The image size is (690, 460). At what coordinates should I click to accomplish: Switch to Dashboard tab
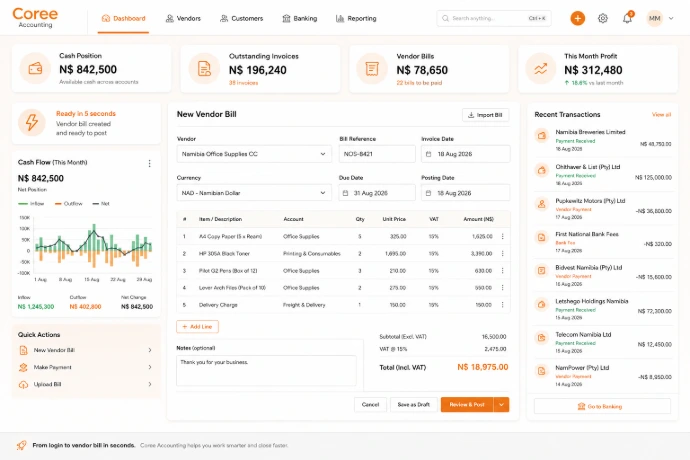[123, 18]
